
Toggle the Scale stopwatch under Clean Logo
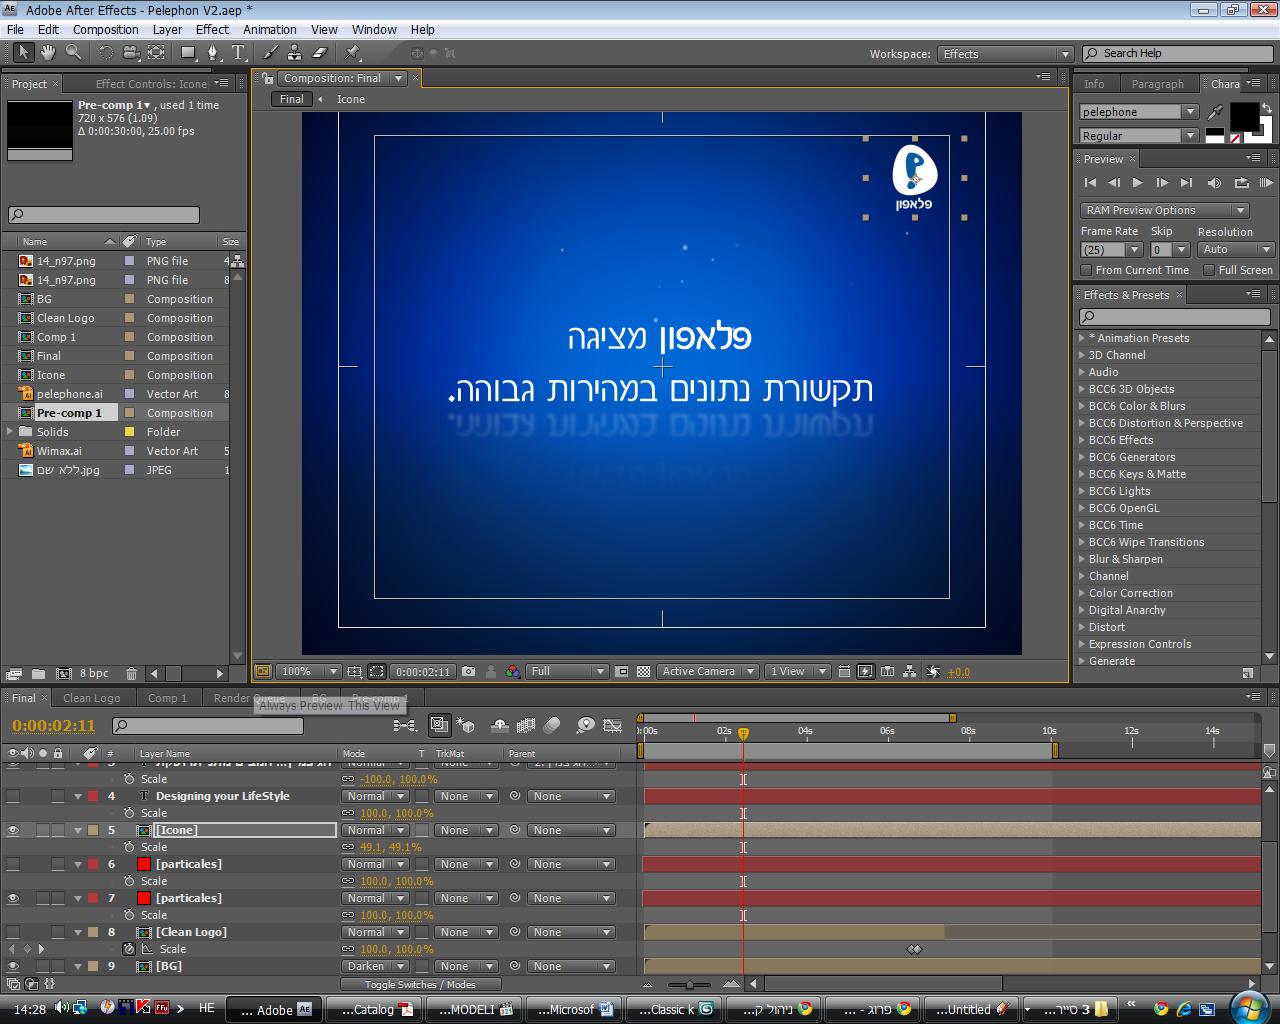[129, 949]
